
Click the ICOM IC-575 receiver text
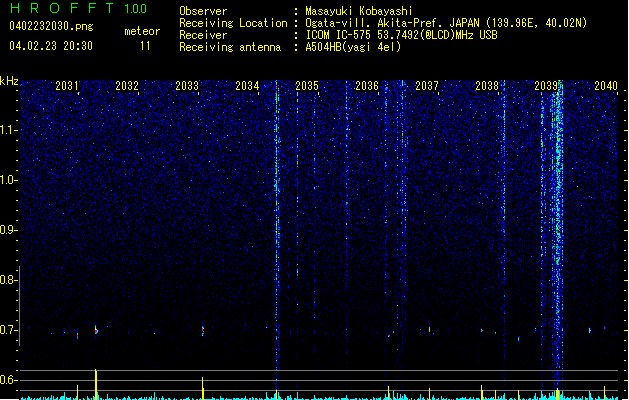tap(401, 35)
